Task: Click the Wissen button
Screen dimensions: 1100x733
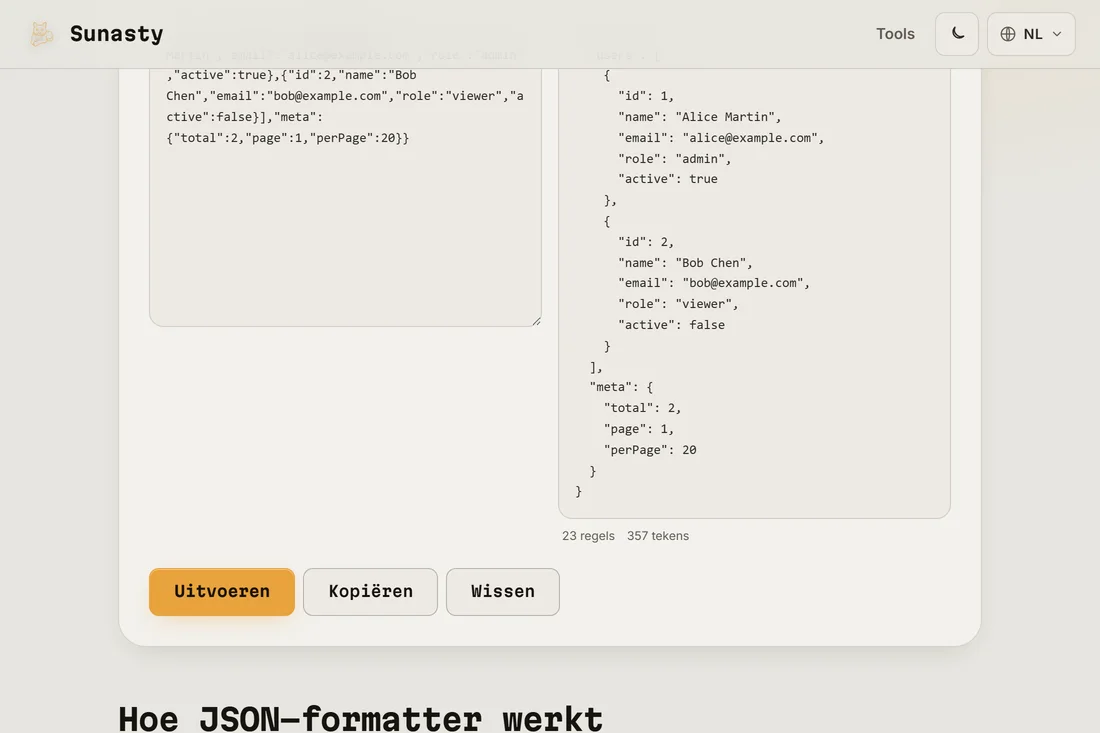Action: [x=502, y=591]
